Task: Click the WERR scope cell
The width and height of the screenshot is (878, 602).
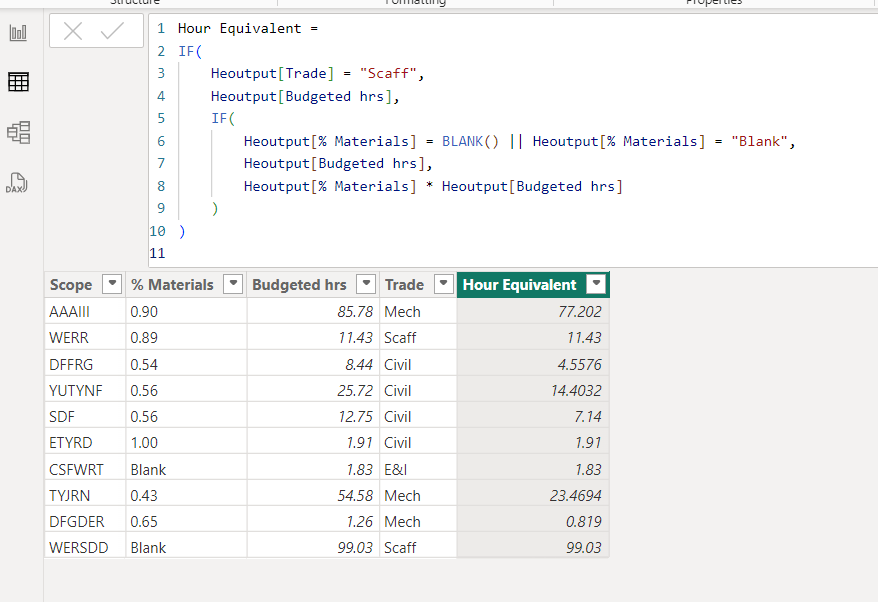Action: point(85,338)
